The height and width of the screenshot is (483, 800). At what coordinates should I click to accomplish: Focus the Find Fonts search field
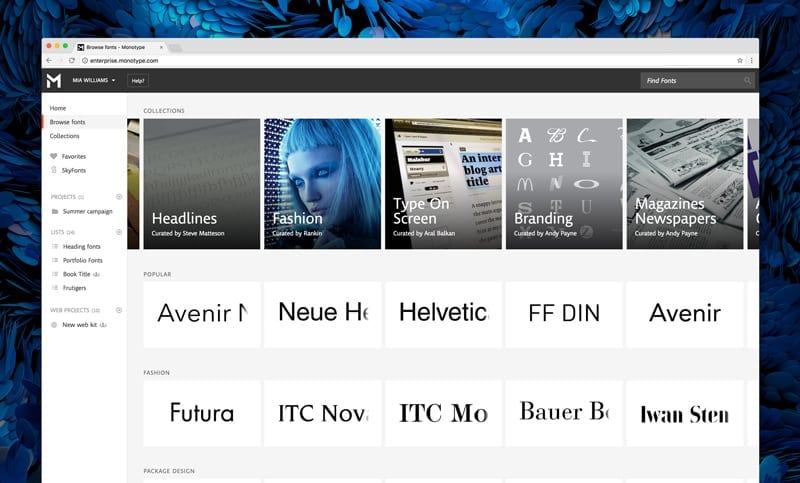(x=697, y=81)
